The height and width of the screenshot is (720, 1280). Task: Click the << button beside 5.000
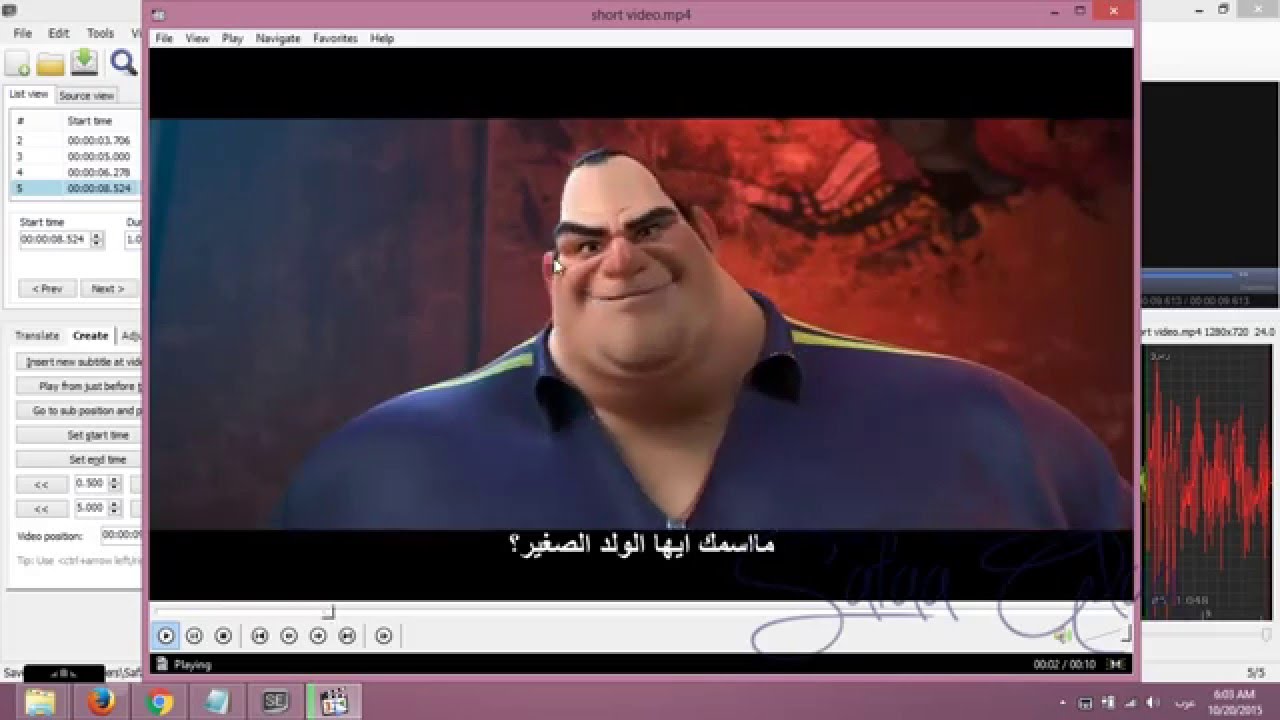coord(42,508)
